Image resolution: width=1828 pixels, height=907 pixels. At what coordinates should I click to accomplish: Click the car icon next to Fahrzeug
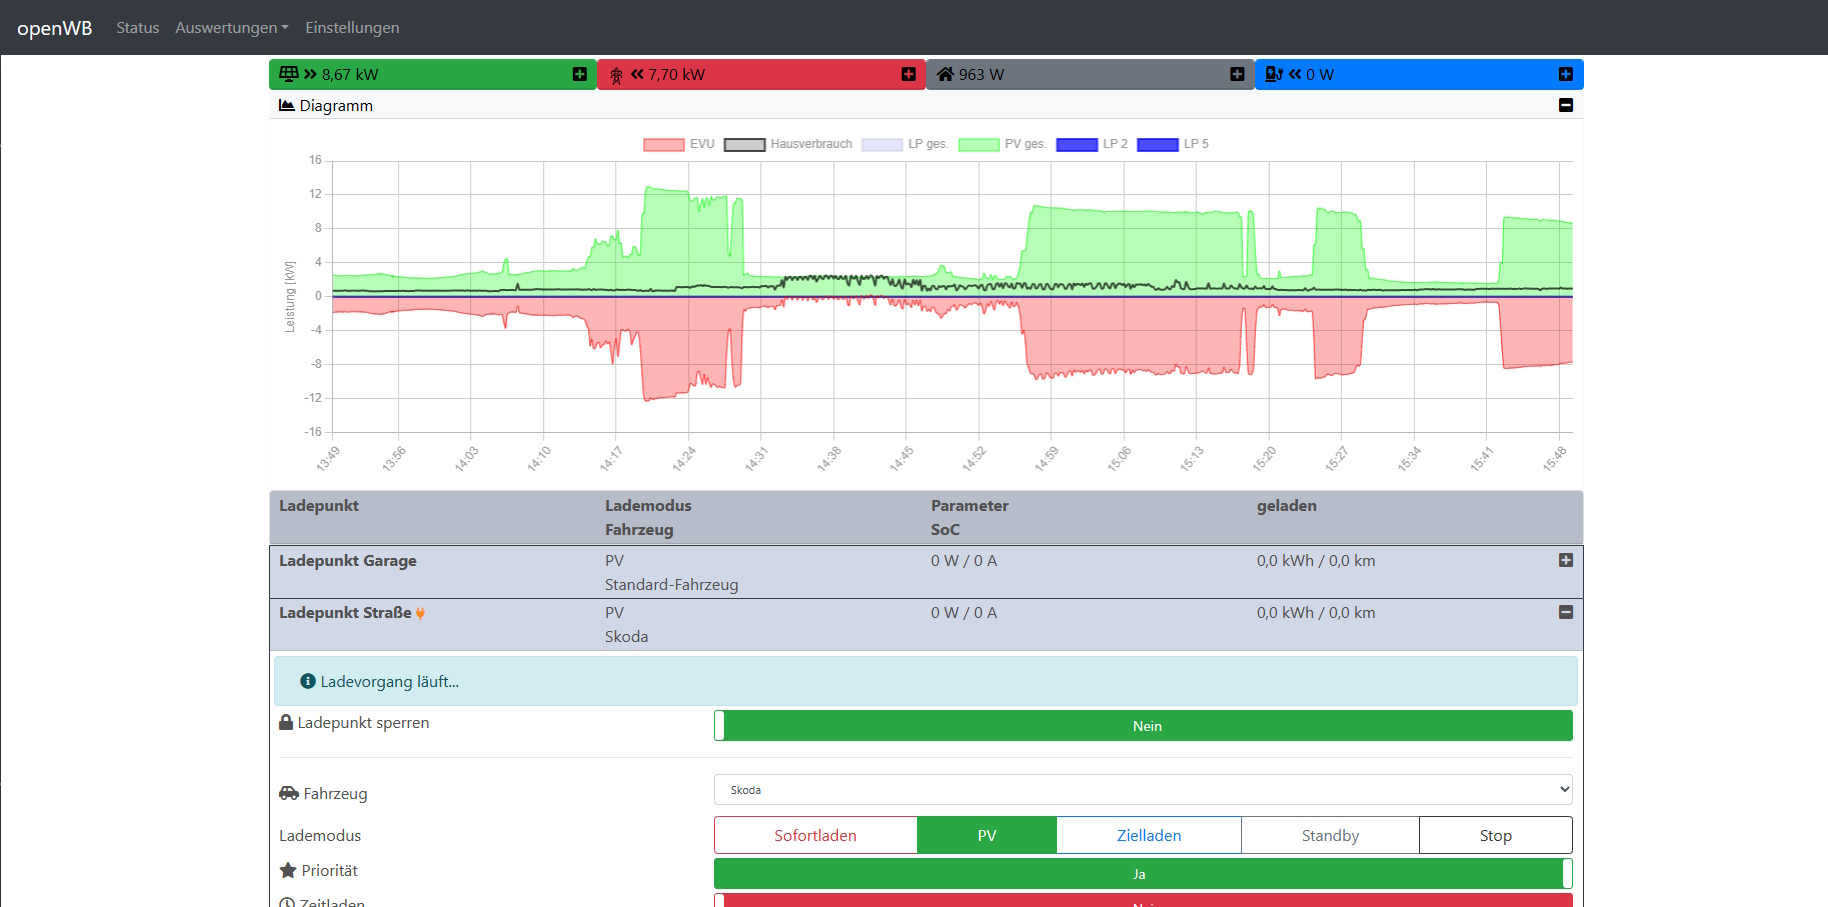[289, 793]
